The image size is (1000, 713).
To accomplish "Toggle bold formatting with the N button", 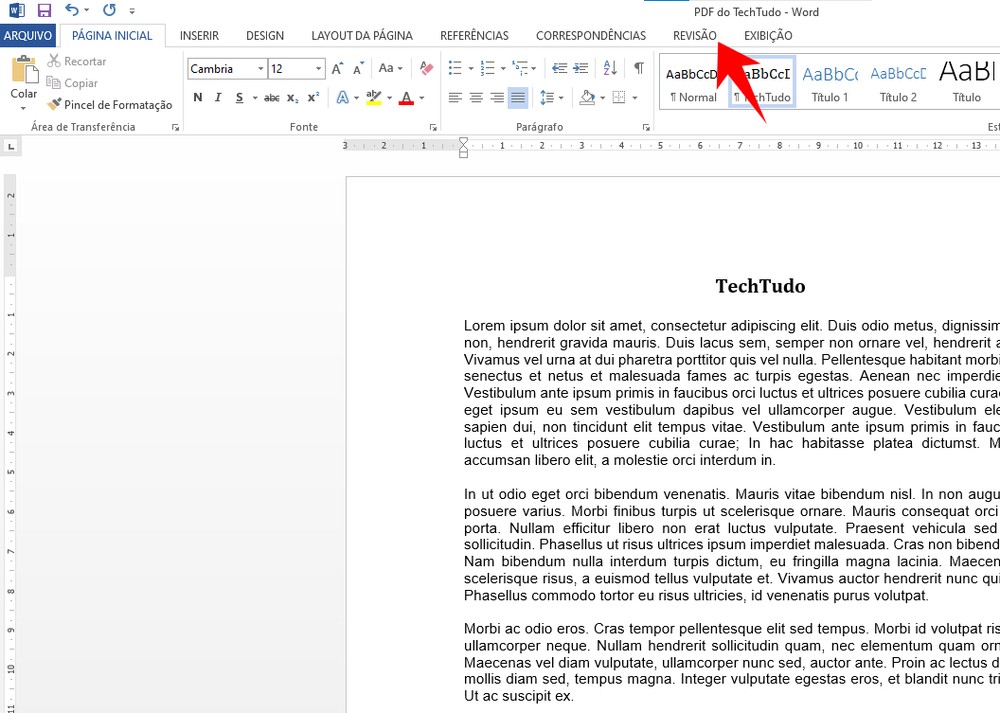I will pos(197,97).
